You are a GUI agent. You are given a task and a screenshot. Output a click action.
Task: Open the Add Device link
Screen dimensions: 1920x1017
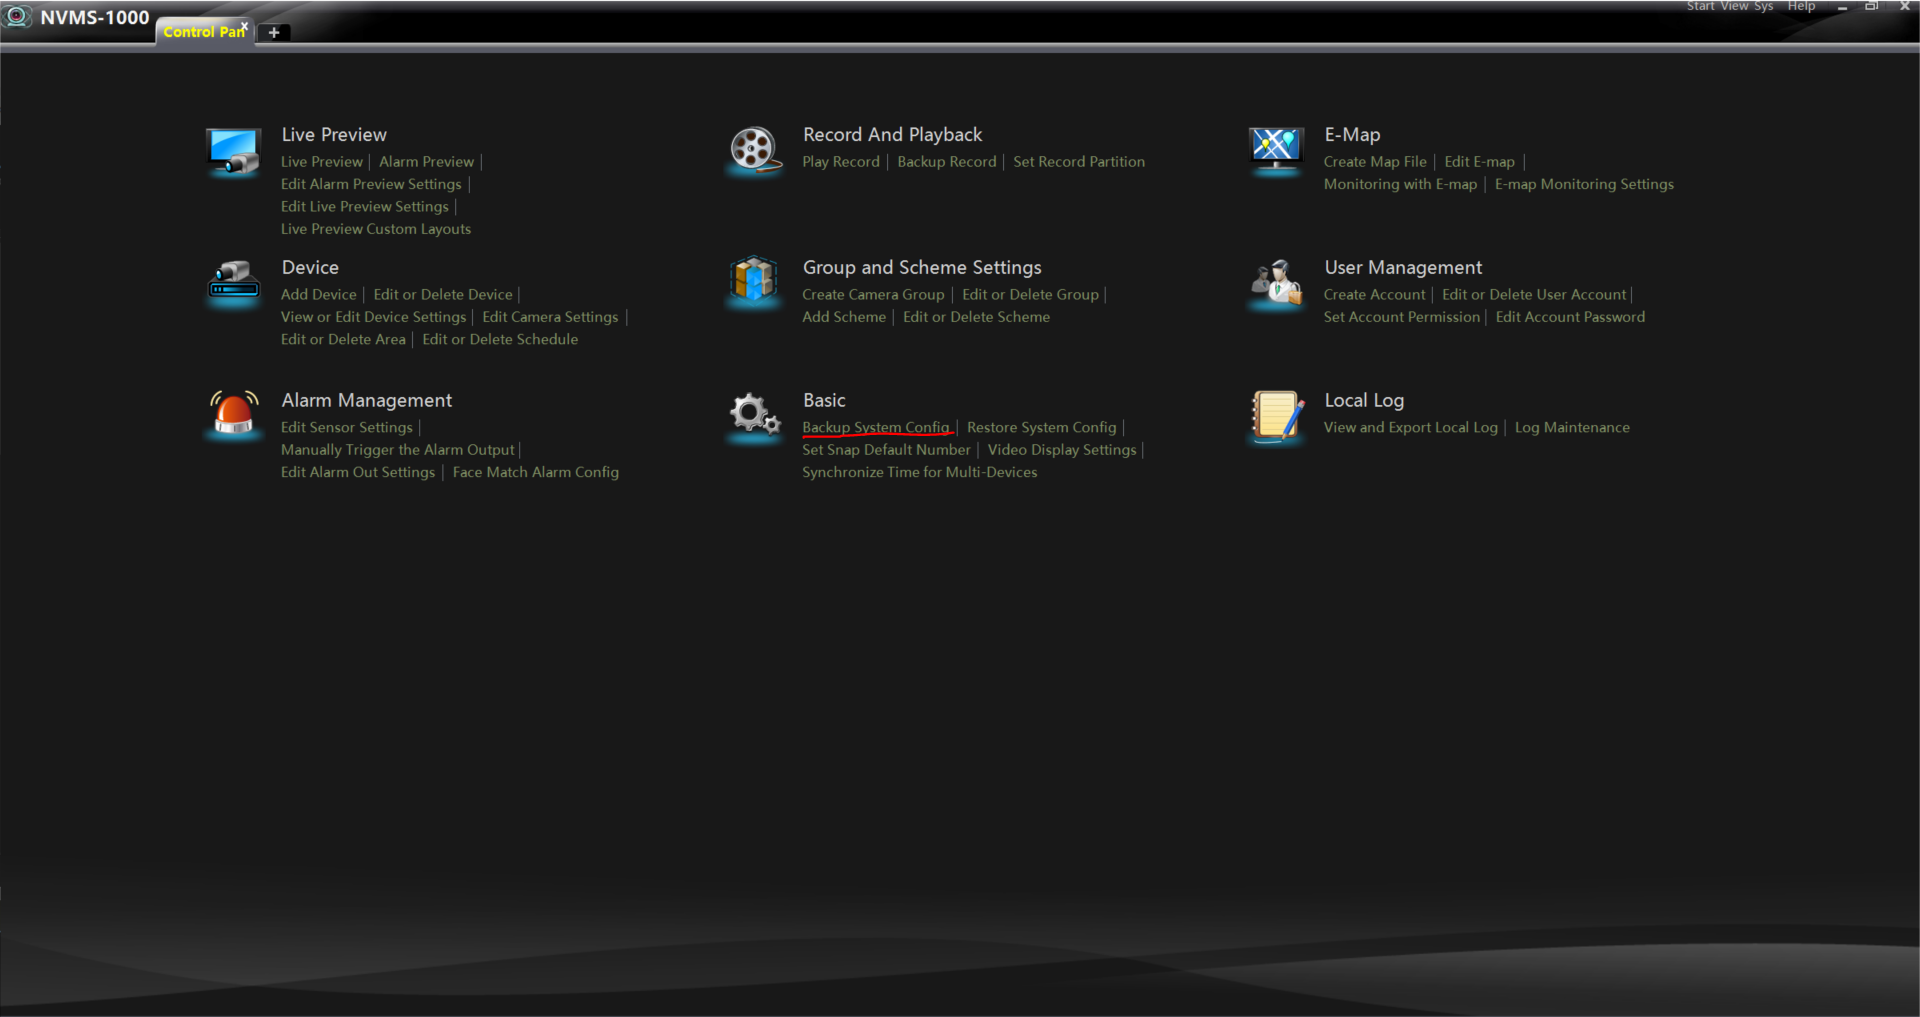318,294
